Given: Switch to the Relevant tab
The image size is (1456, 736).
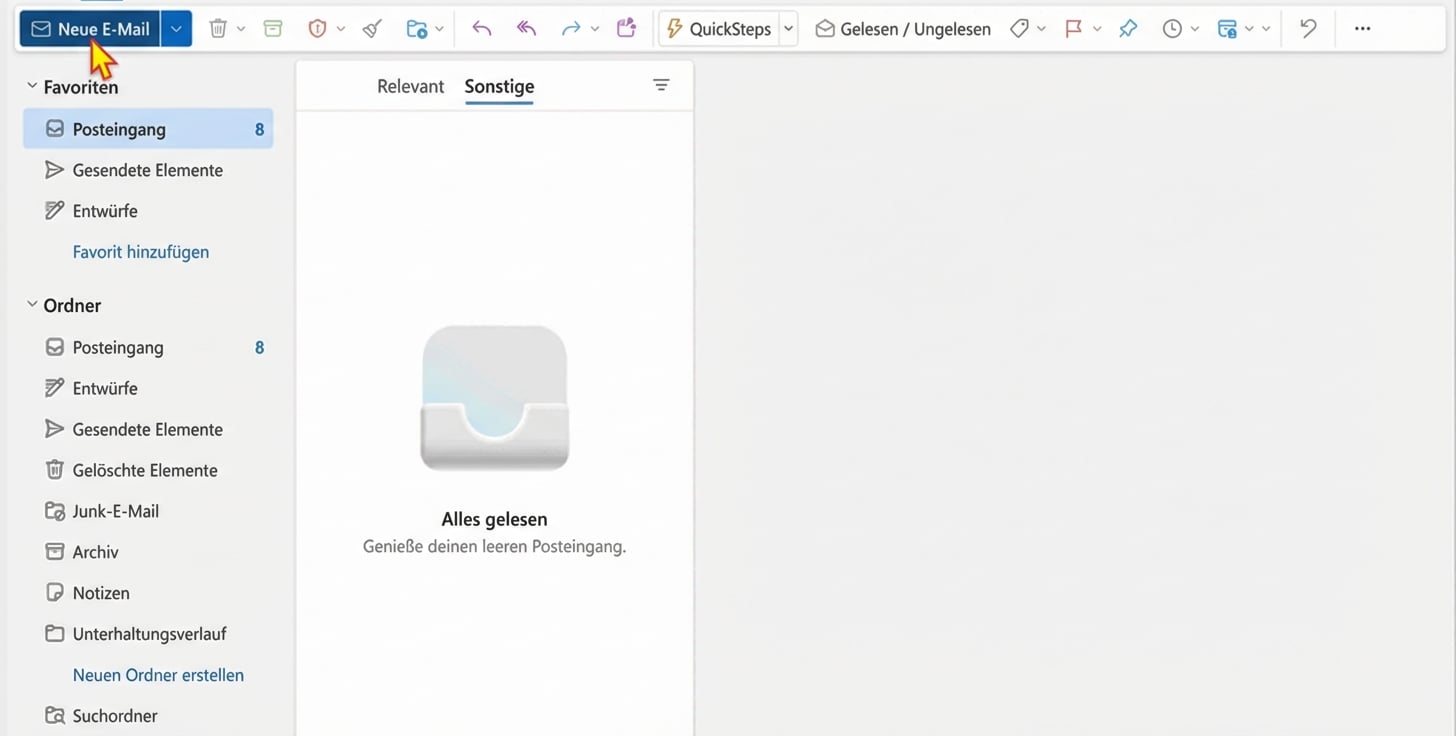Looking at the screenshot, I should coord(410,86).
